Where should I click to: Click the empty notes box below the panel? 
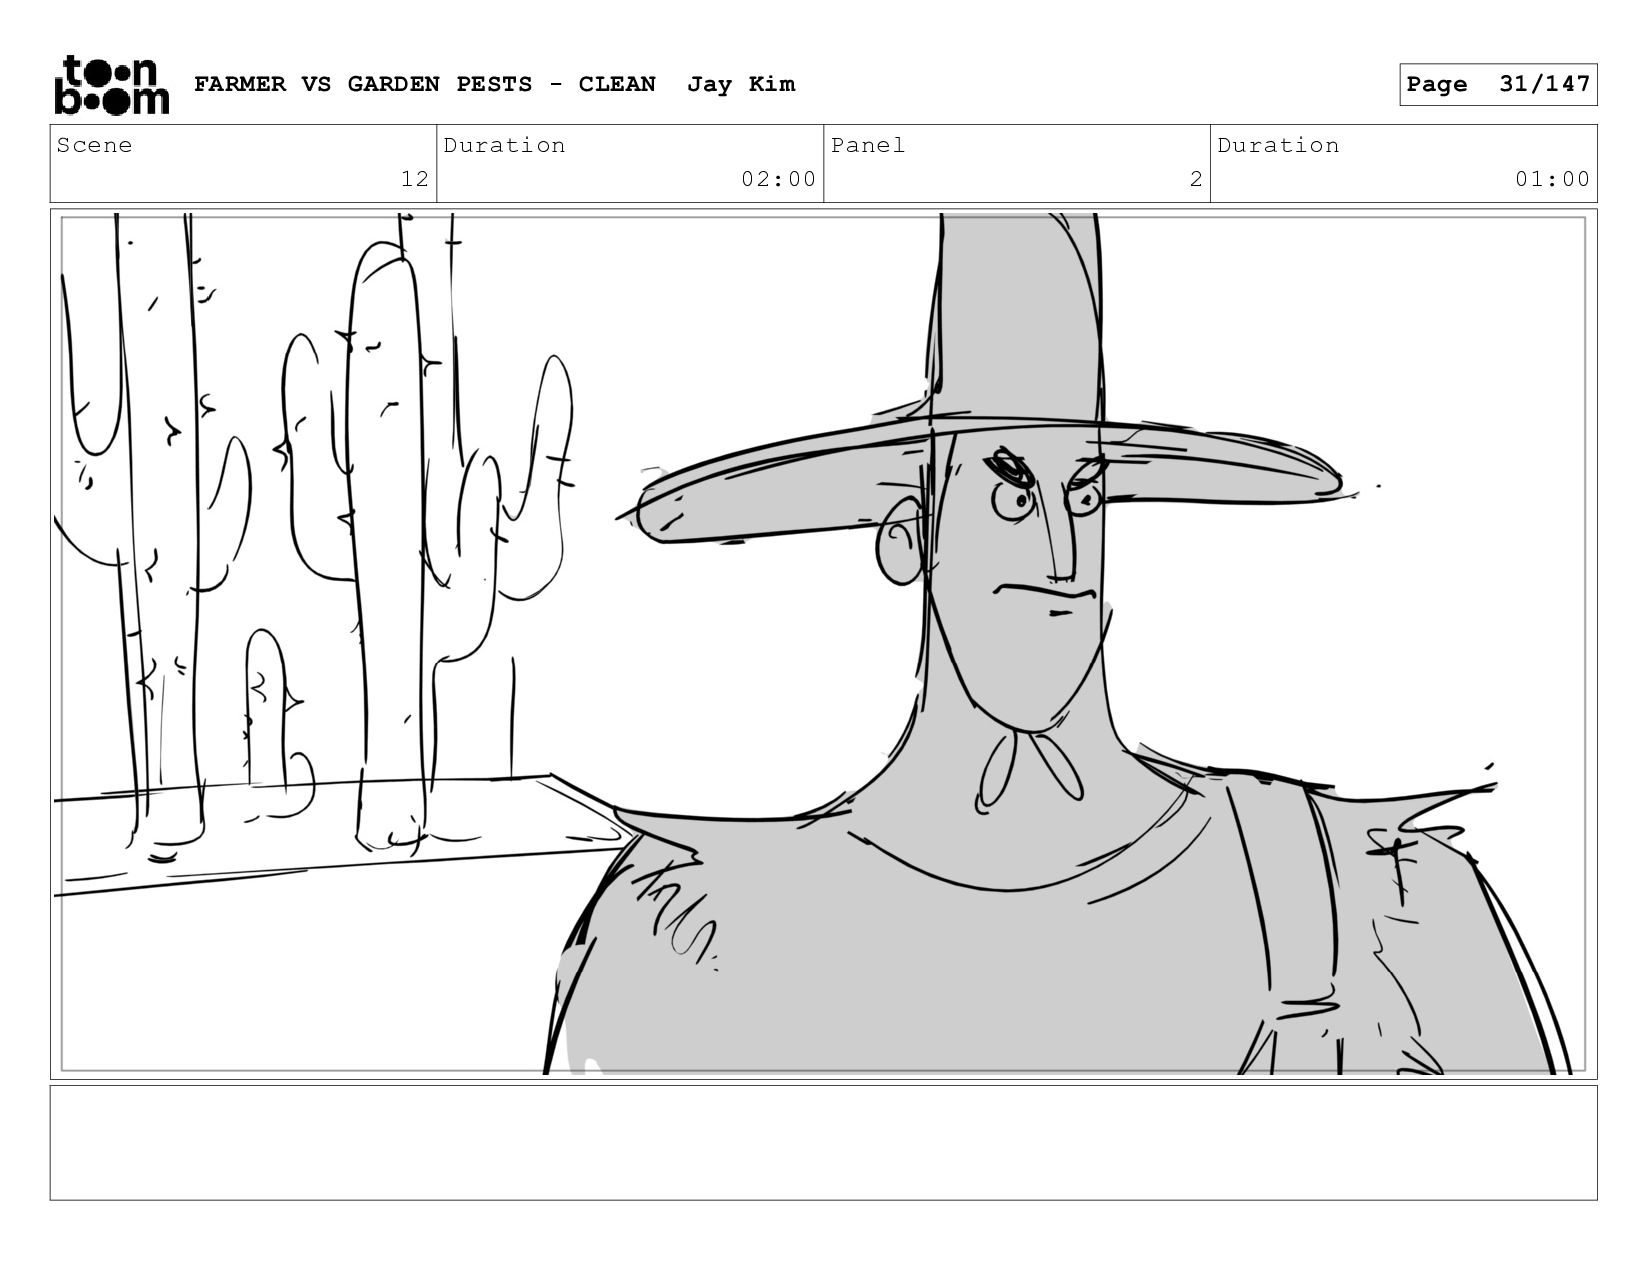pos(823,1142)
